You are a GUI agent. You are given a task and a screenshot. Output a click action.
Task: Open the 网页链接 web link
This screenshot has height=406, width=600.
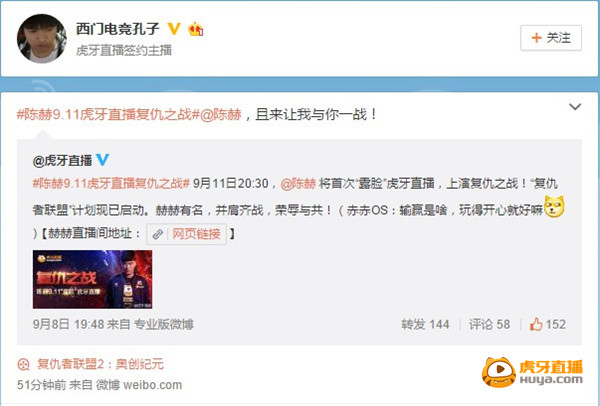point(187,234)
